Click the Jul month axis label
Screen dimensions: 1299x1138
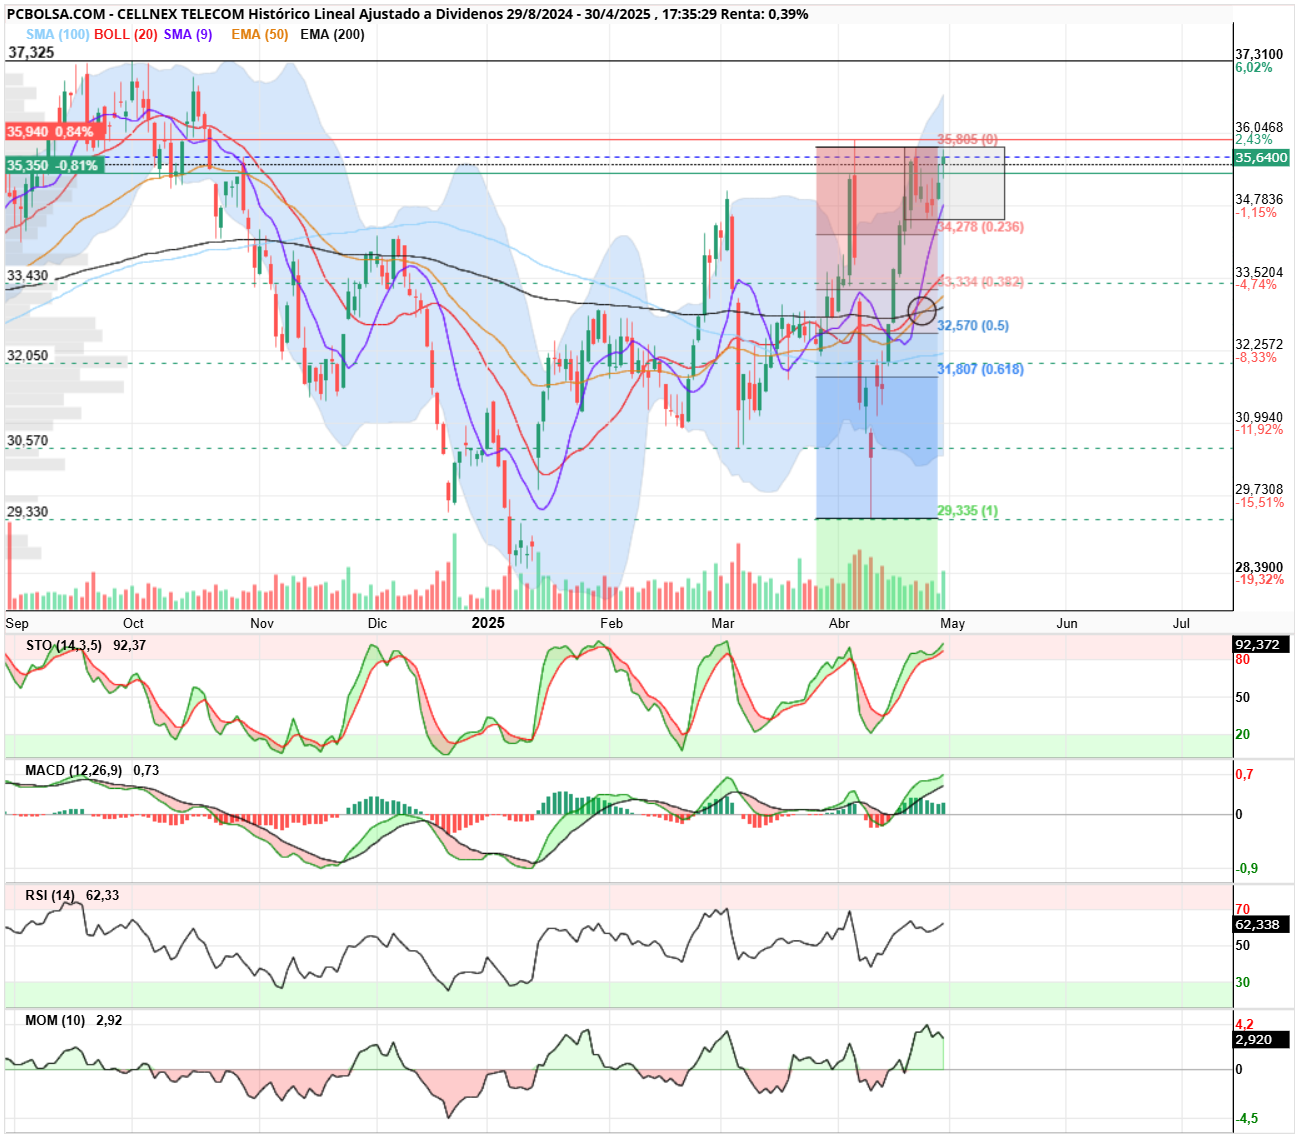click(x=1181, y=623)
